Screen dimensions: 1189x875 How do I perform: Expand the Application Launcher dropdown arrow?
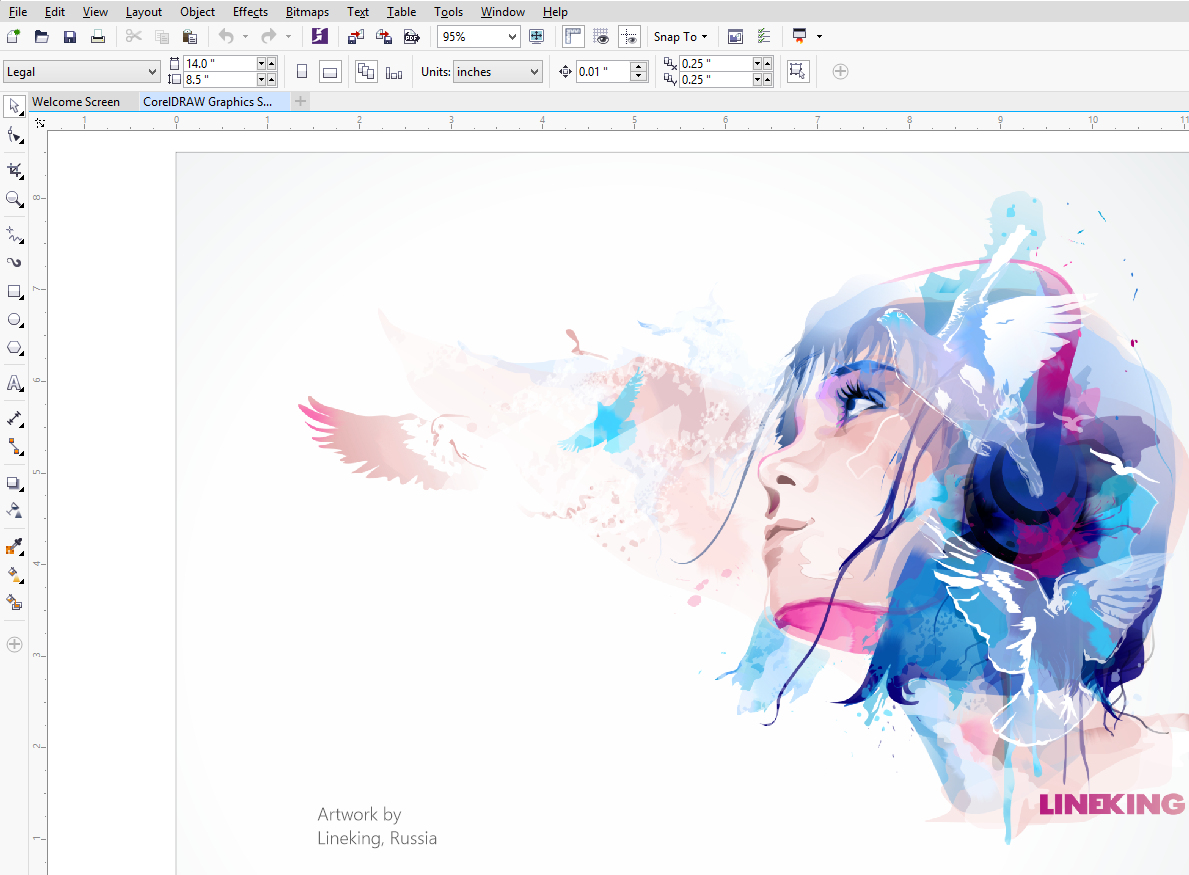pyautogui.click(x=819, y=36)
